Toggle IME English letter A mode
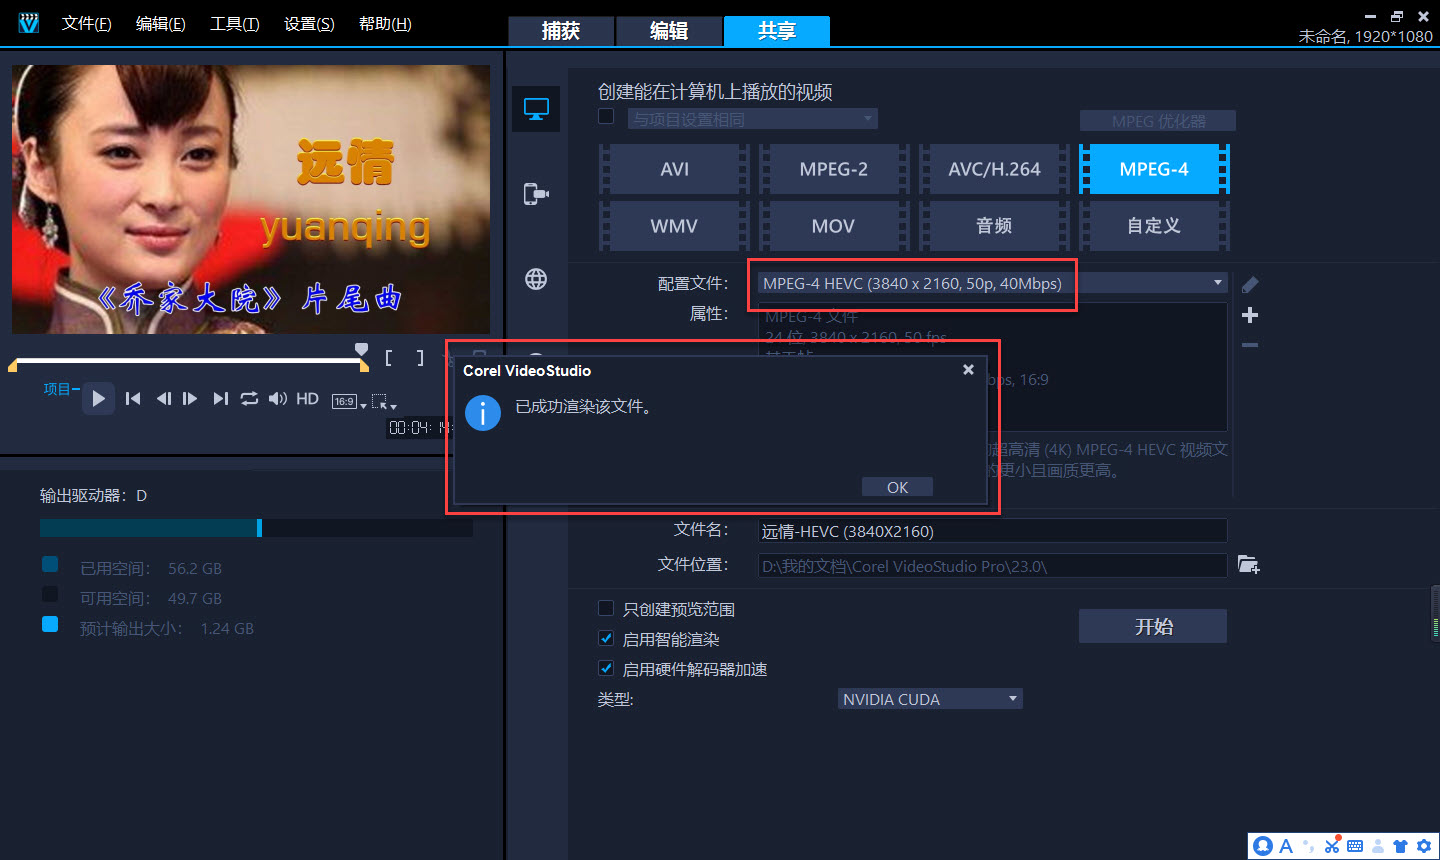Viewport: 1440px width, 860px height. point(1286,846)
